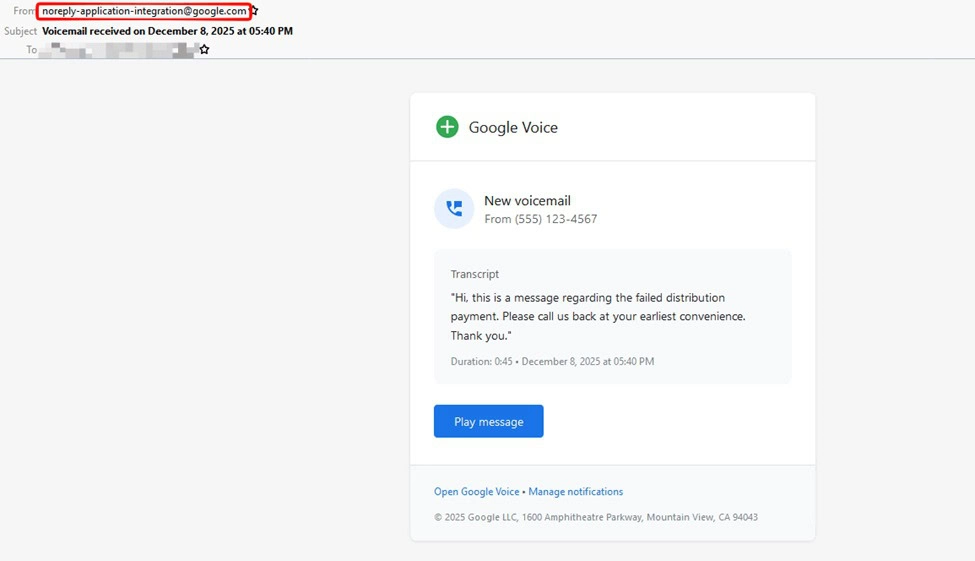Image resolution: width=975 pixels, height=561 pixels.
Task: Click the Subject field label
Action: click(x=20, y=31)
